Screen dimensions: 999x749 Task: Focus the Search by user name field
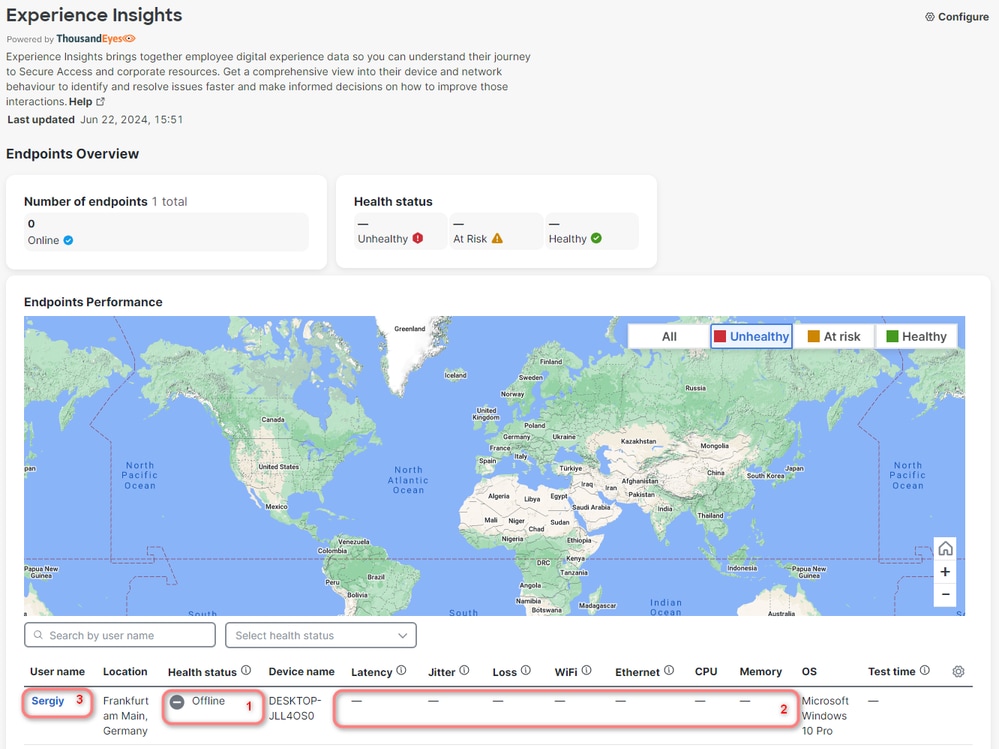tap(120, 635)
